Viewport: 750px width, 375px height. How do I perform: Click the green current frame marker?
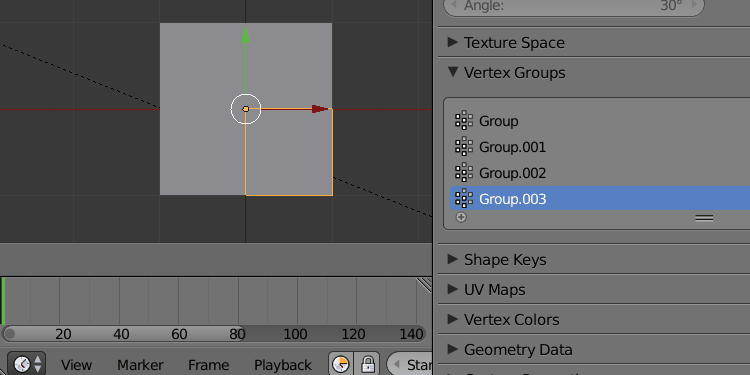pyautogui.click(x=3, y=300)
